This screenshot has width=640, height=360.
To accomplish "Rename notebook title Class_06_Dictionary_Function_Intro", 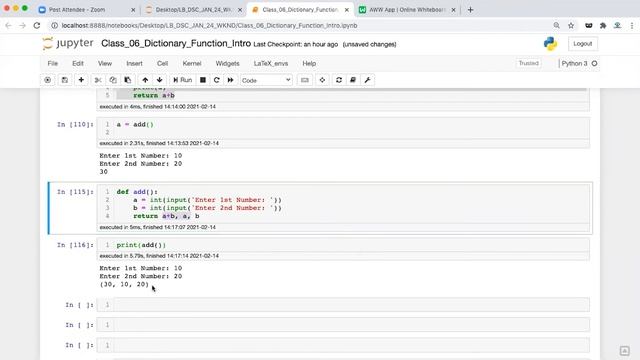I will click(176, 43).
